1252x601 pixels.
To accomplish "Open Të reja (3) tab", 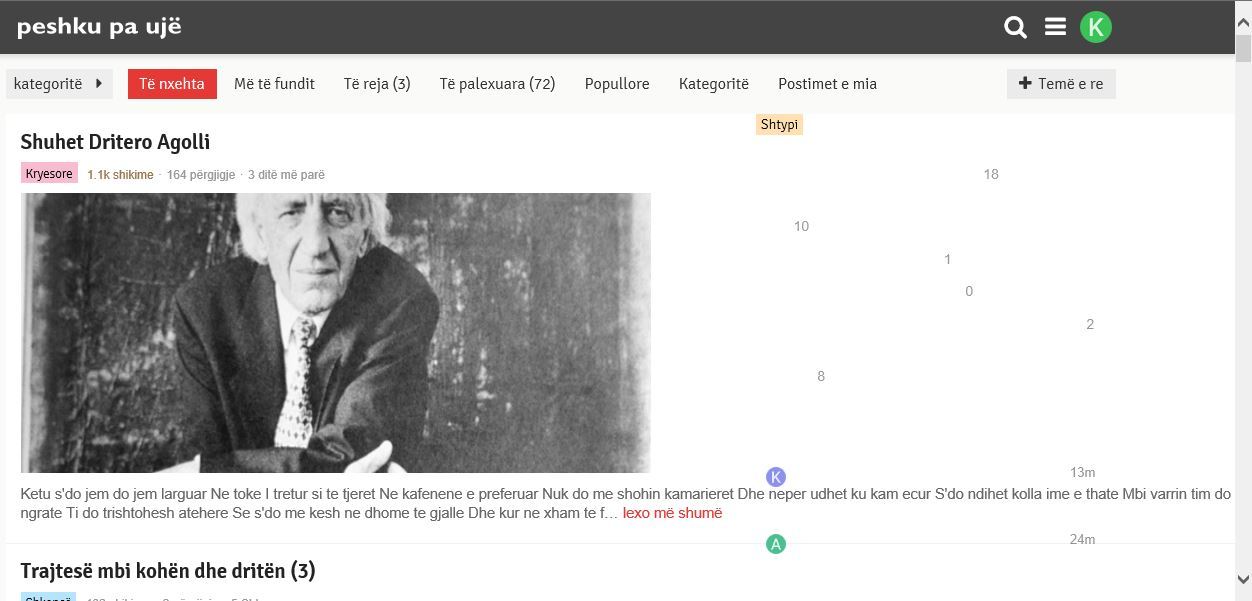I will [x=377, y=84].
